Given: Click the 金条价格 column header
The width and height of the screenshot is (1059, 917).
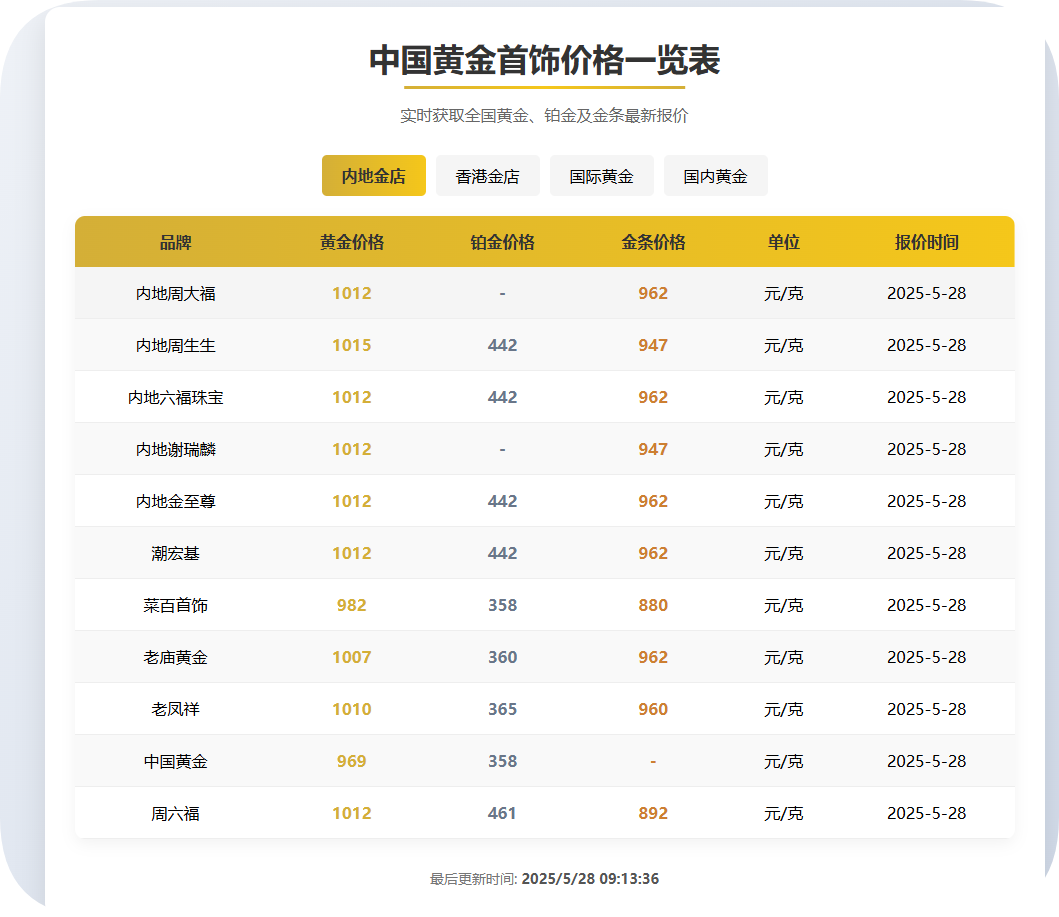Looking at the screenshot, I should [653, 242].
